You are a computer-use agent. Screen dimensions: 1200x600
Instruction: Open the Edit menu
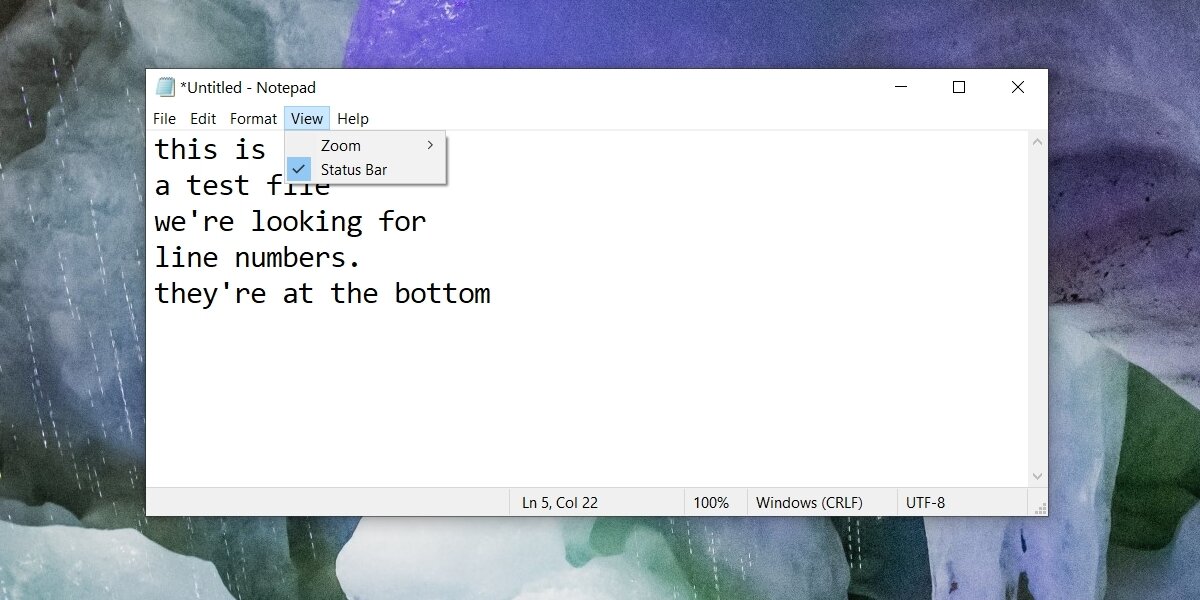(203, 118)
